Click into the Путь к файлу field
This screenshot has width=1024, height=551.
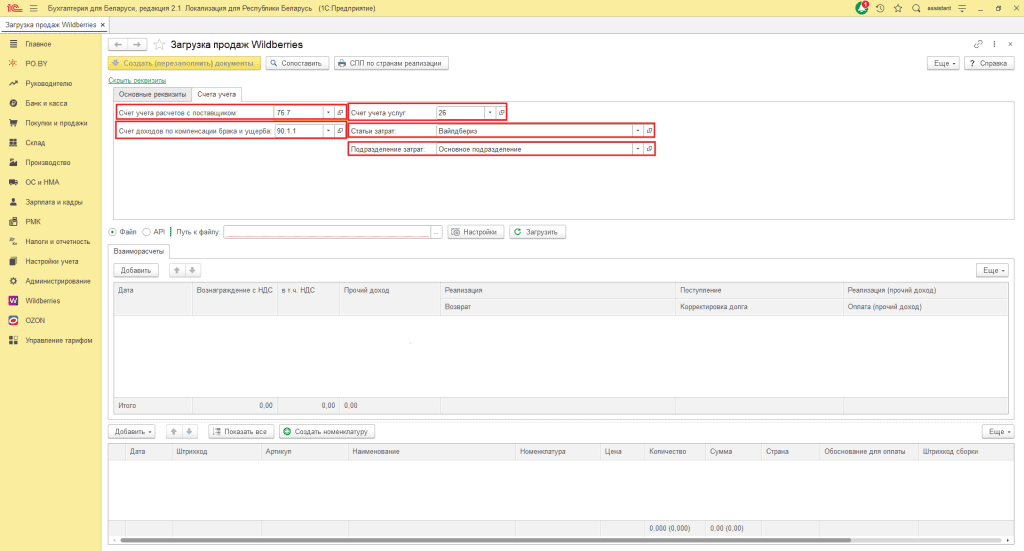point(326,232)
